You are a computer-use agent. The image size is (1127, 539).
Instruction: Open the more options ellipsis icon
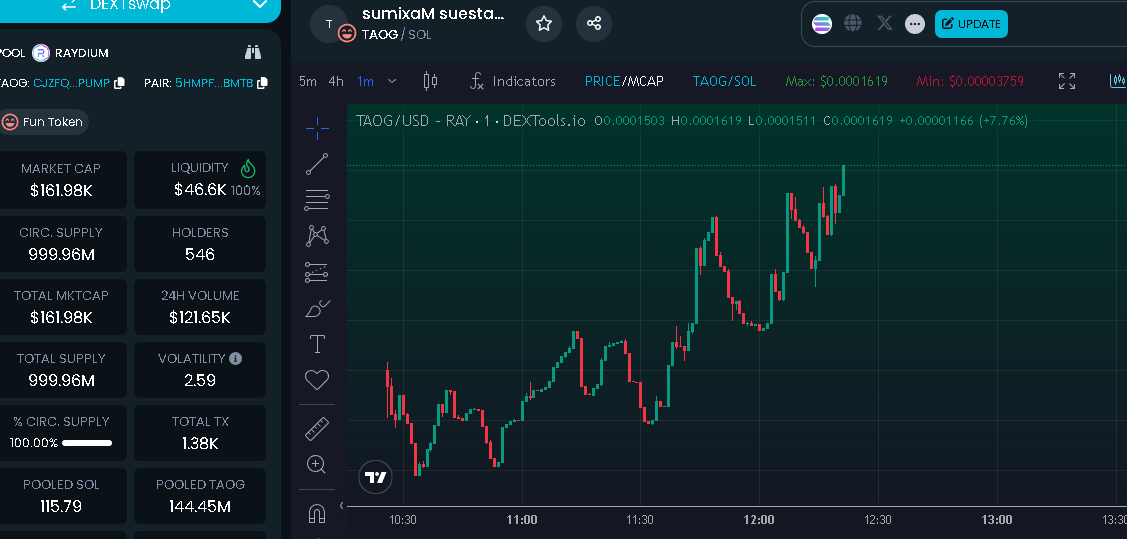[915, 24]
